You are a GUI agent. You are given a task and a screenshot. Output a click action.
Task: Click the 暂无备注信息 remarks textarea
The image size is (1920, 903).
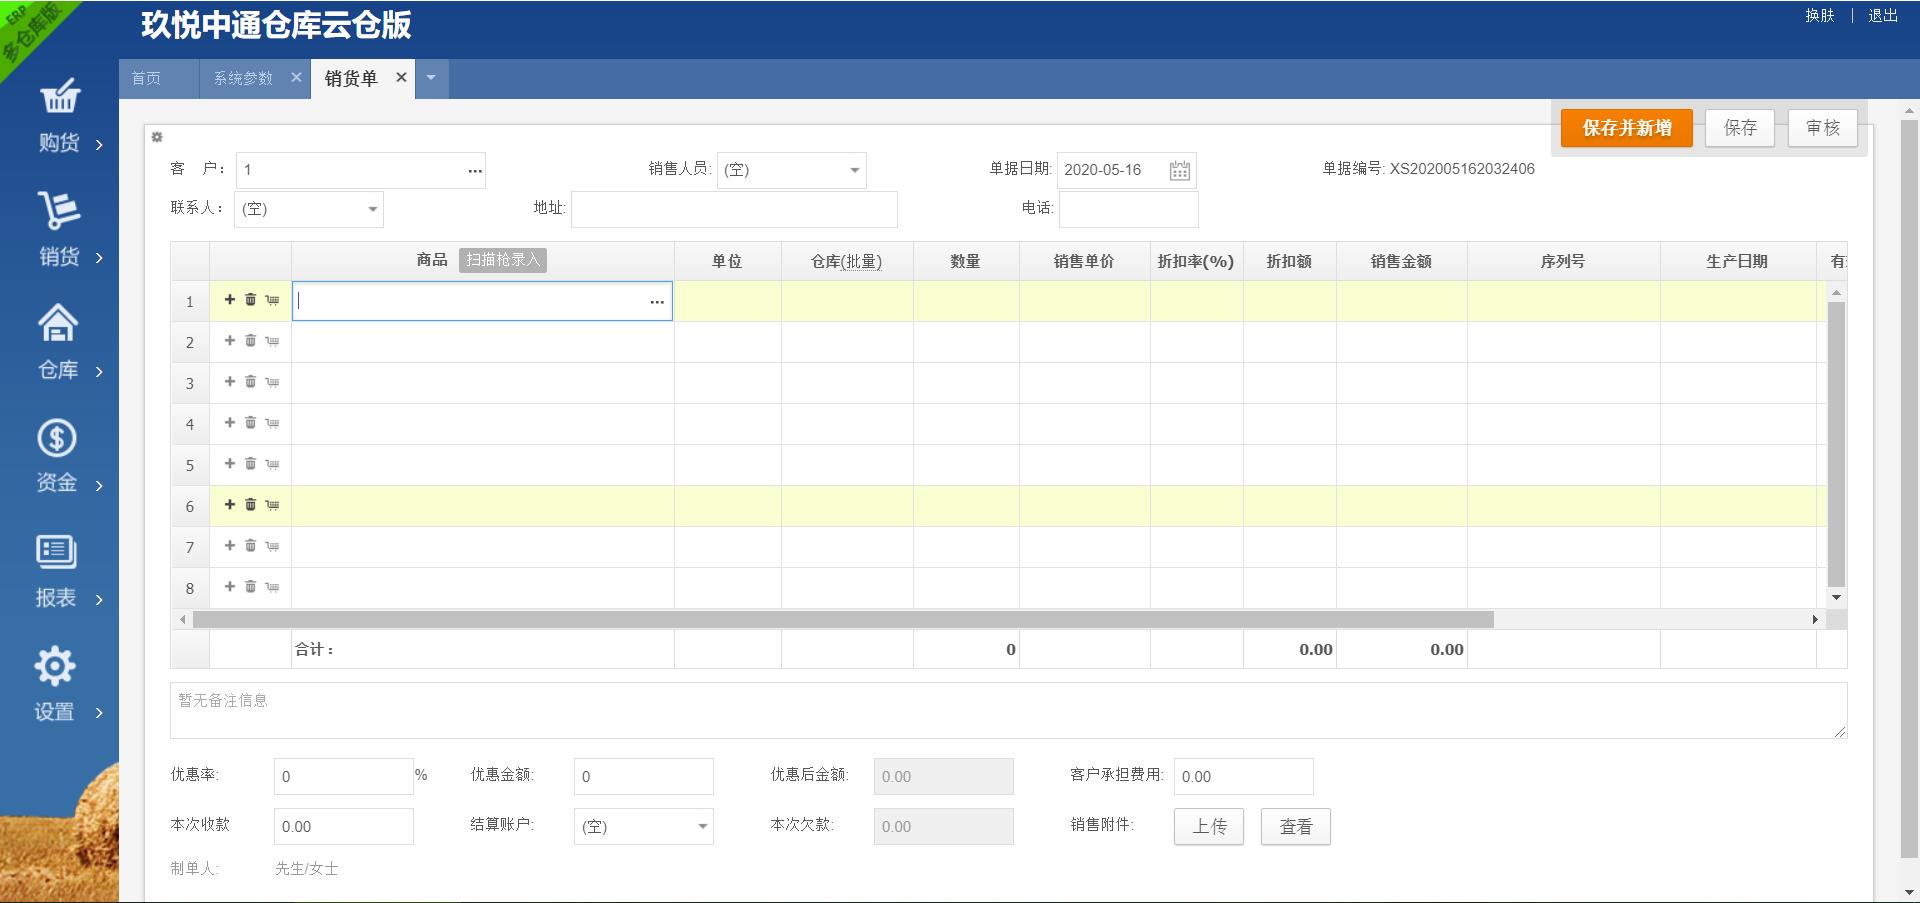coord(1008,711)
